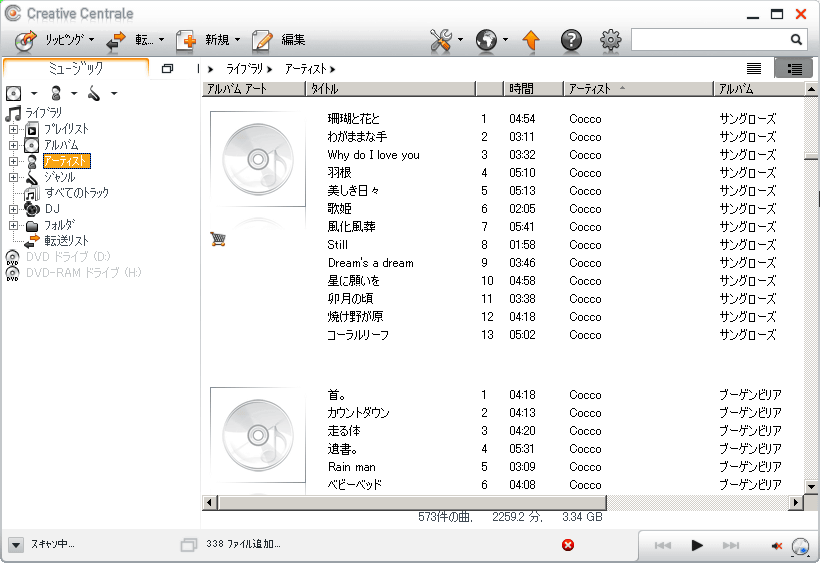Select the ライブラリ root tree item
820x563 pixels.
pyautogui.click(x=43, y=113)
